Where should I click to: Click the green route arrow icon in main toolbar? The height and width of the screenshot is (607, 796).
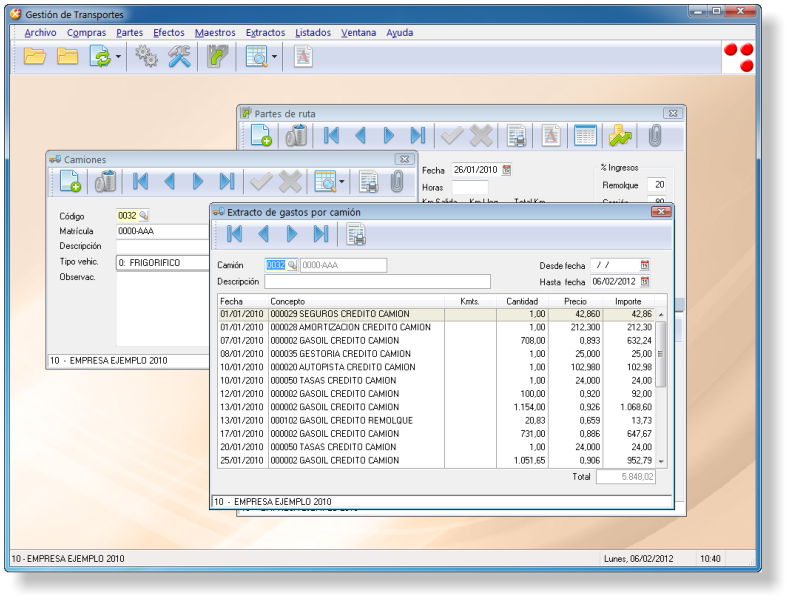click(x=217, y=56)
